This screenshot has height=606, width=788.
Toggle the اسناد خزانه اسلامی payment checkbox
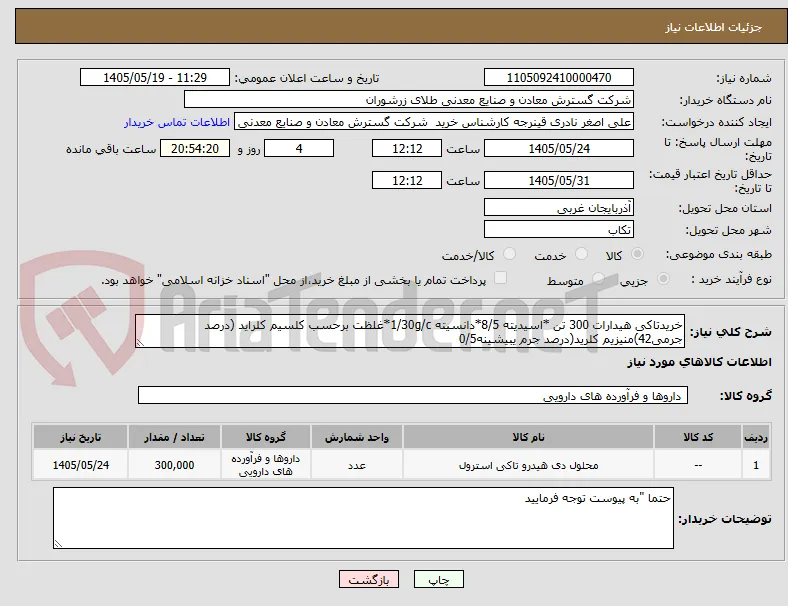point(501,278)
